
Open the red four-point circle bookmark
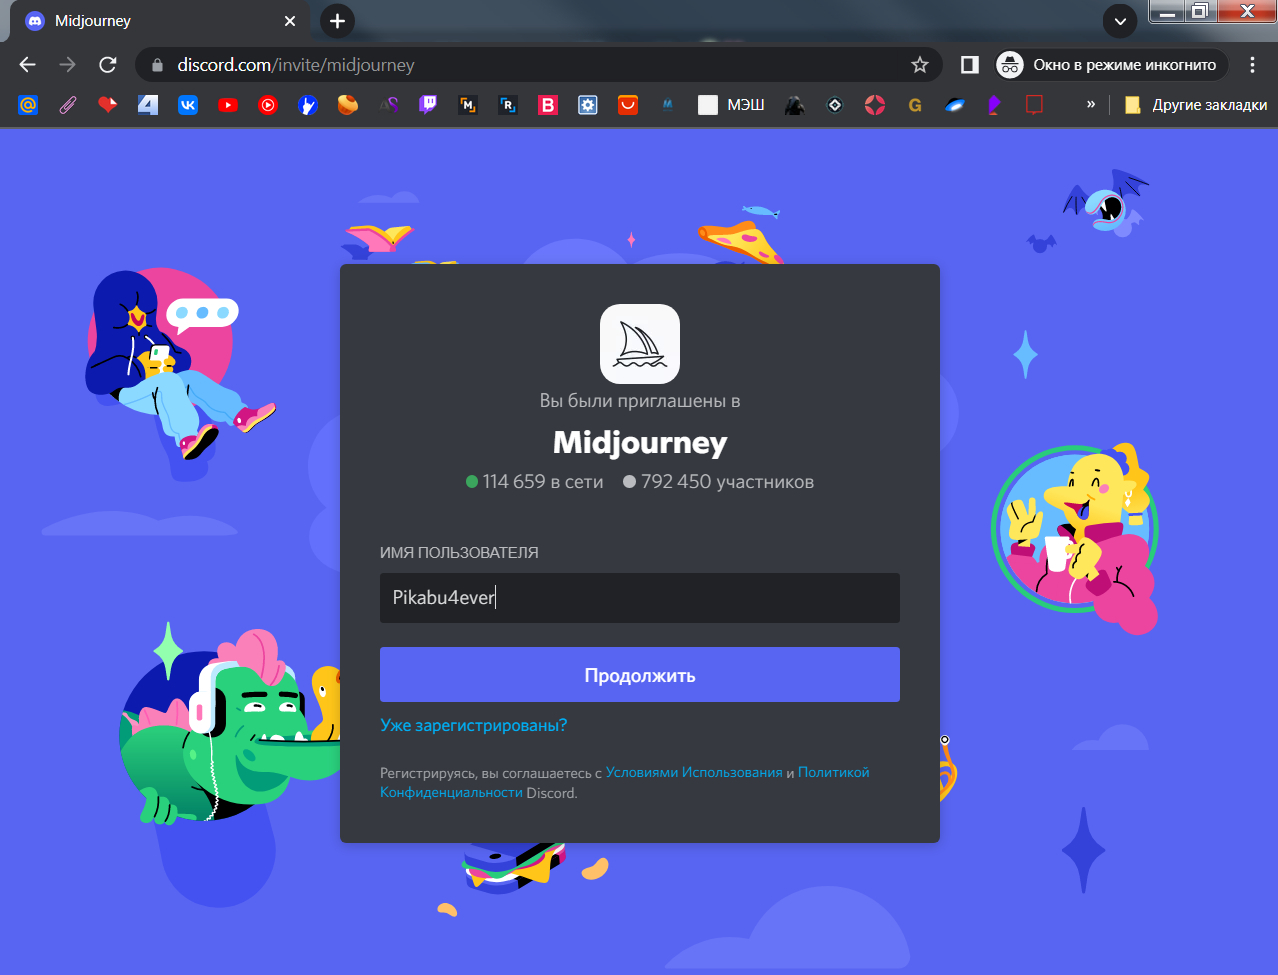tap(875, 104)
